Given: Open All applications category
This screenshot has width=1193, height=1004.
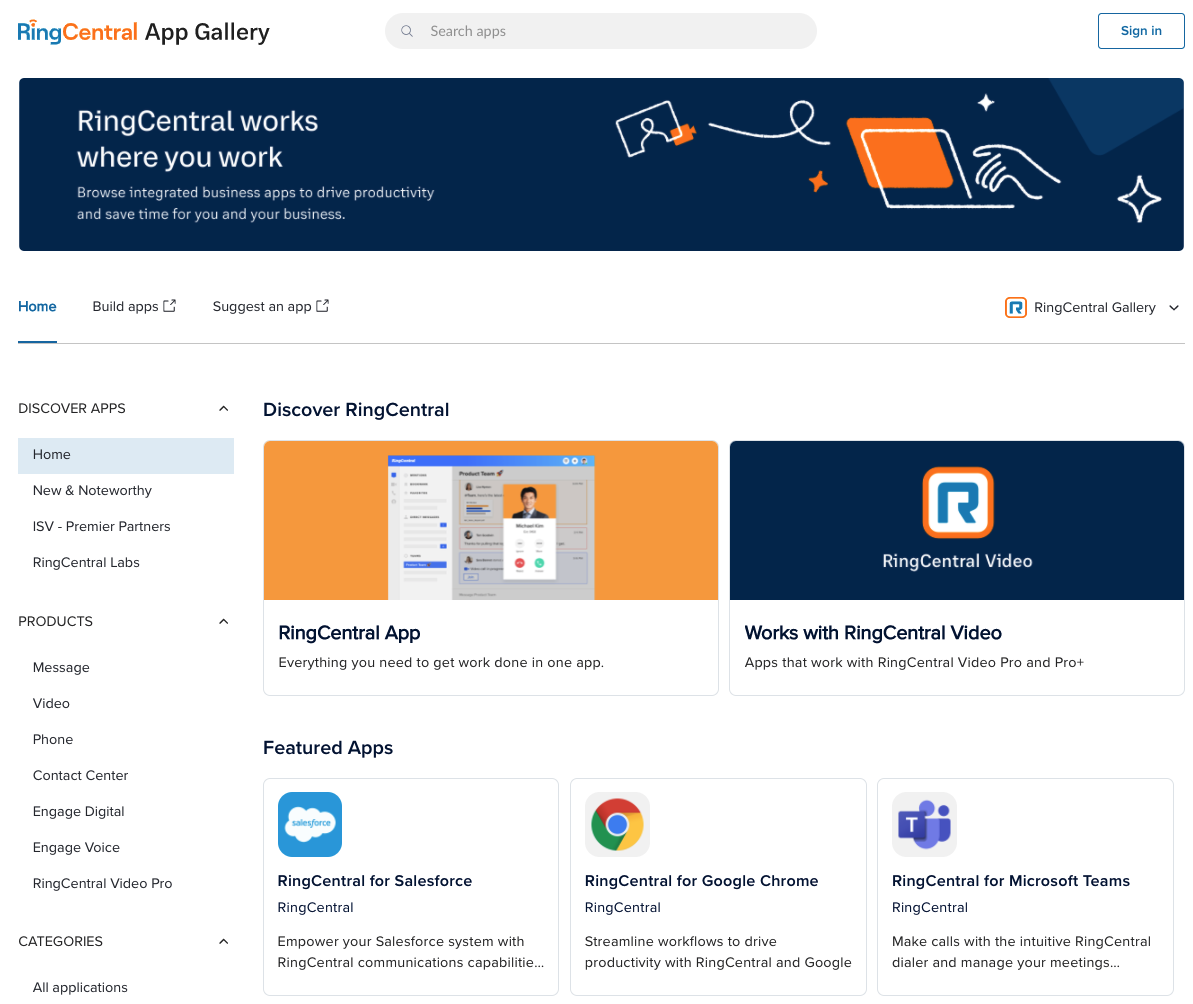Looking at the screenshot, I should pos(80,987).
